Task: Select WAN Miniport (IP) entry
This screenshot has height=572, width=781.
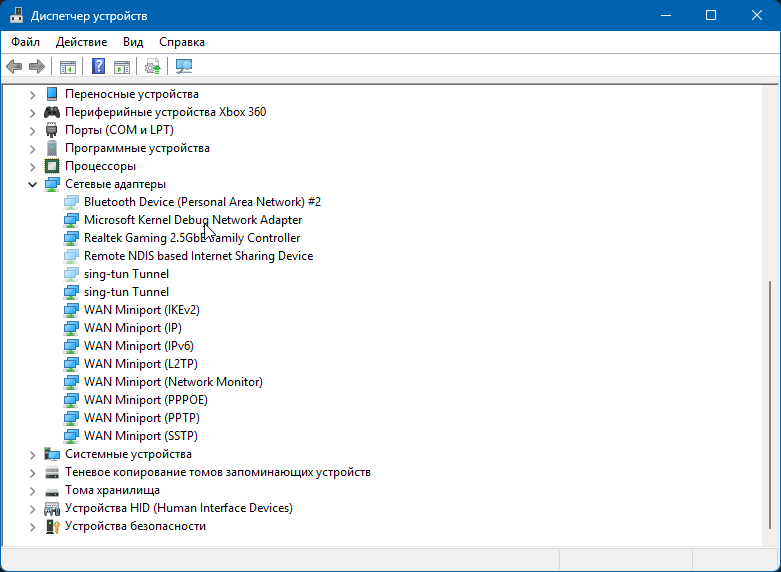Action: 132,328
